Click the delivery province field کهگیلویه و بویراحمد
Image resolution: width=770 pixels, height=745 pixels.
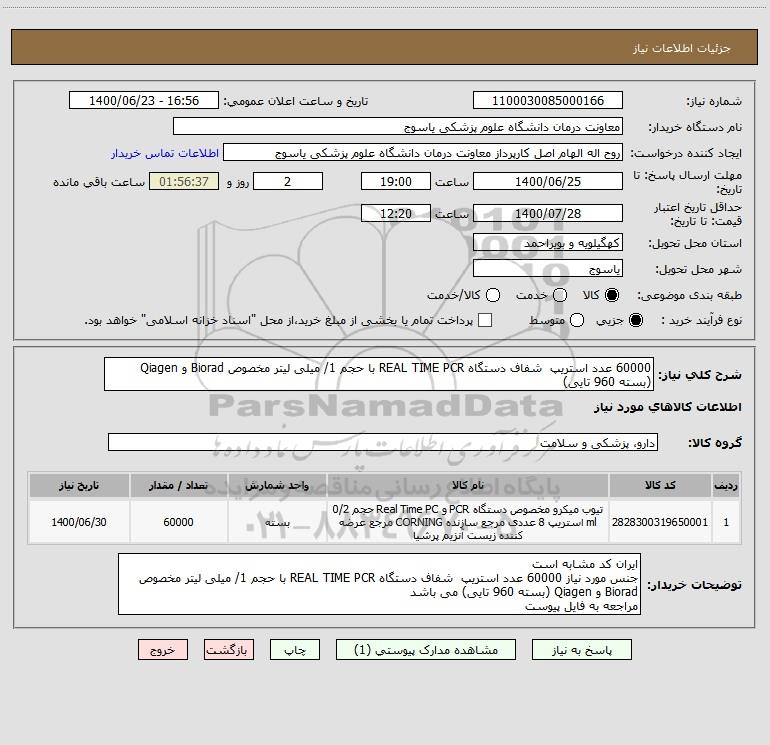[548, 242]
